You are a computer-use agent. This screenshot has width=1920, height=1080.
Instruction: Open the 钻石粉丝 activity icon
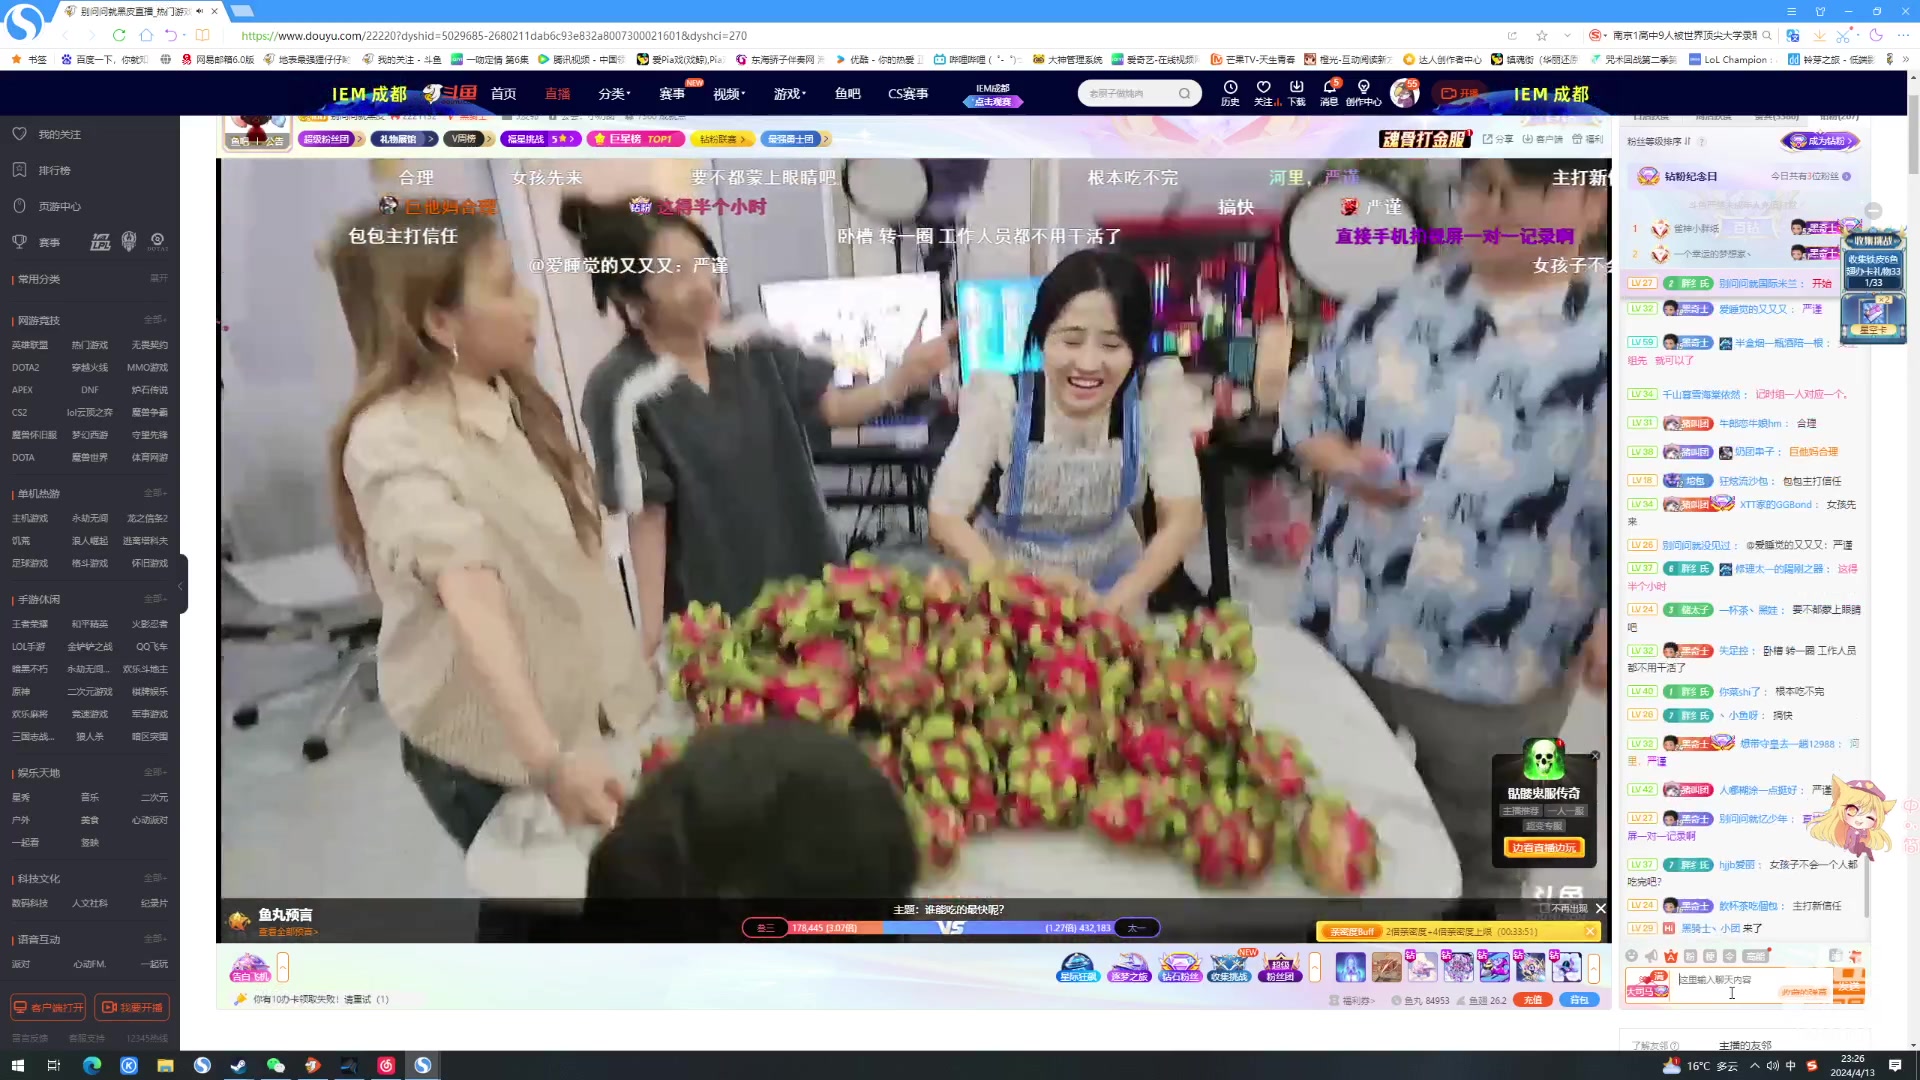tap(1180, 968)
